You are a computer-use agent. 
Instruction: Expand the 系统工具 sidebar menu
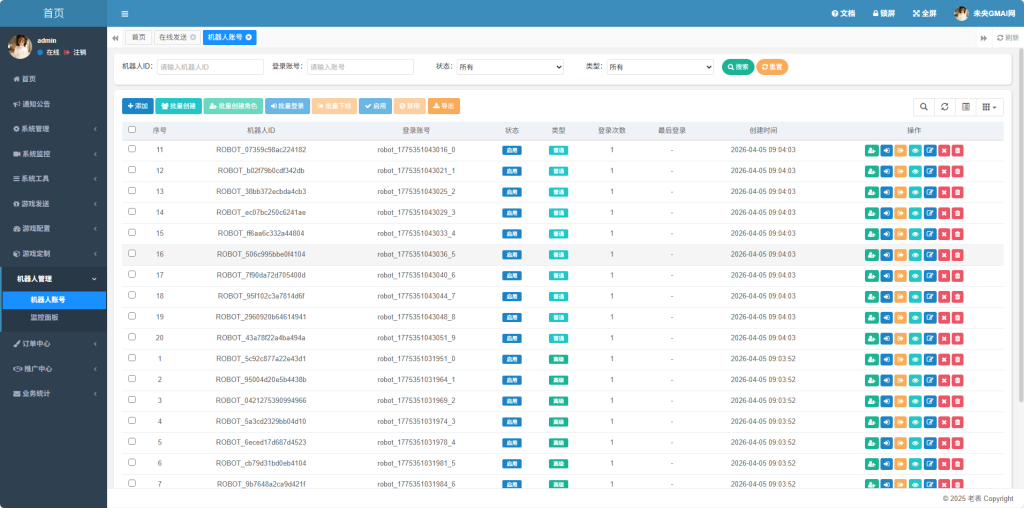pyautogui.click(x=54, y=179)
